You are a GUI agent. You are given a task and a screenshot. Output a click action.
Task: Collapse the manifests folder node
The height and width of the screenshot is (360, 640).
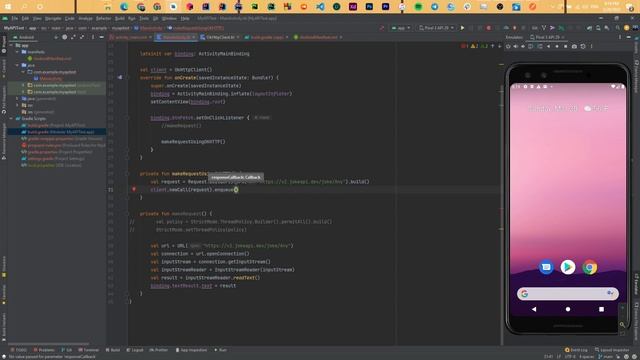[x=17, y=52]
